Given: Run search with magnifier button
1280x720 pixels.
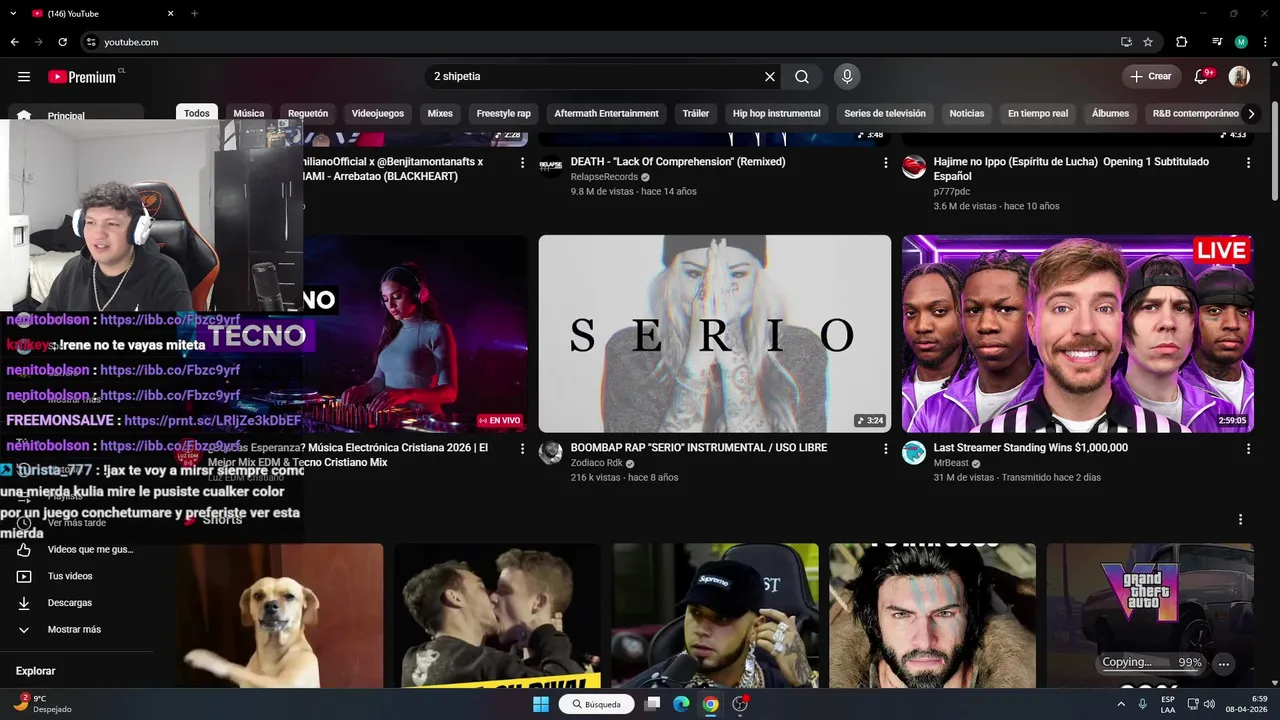Looking at the screenshot, I should (802, 76).
